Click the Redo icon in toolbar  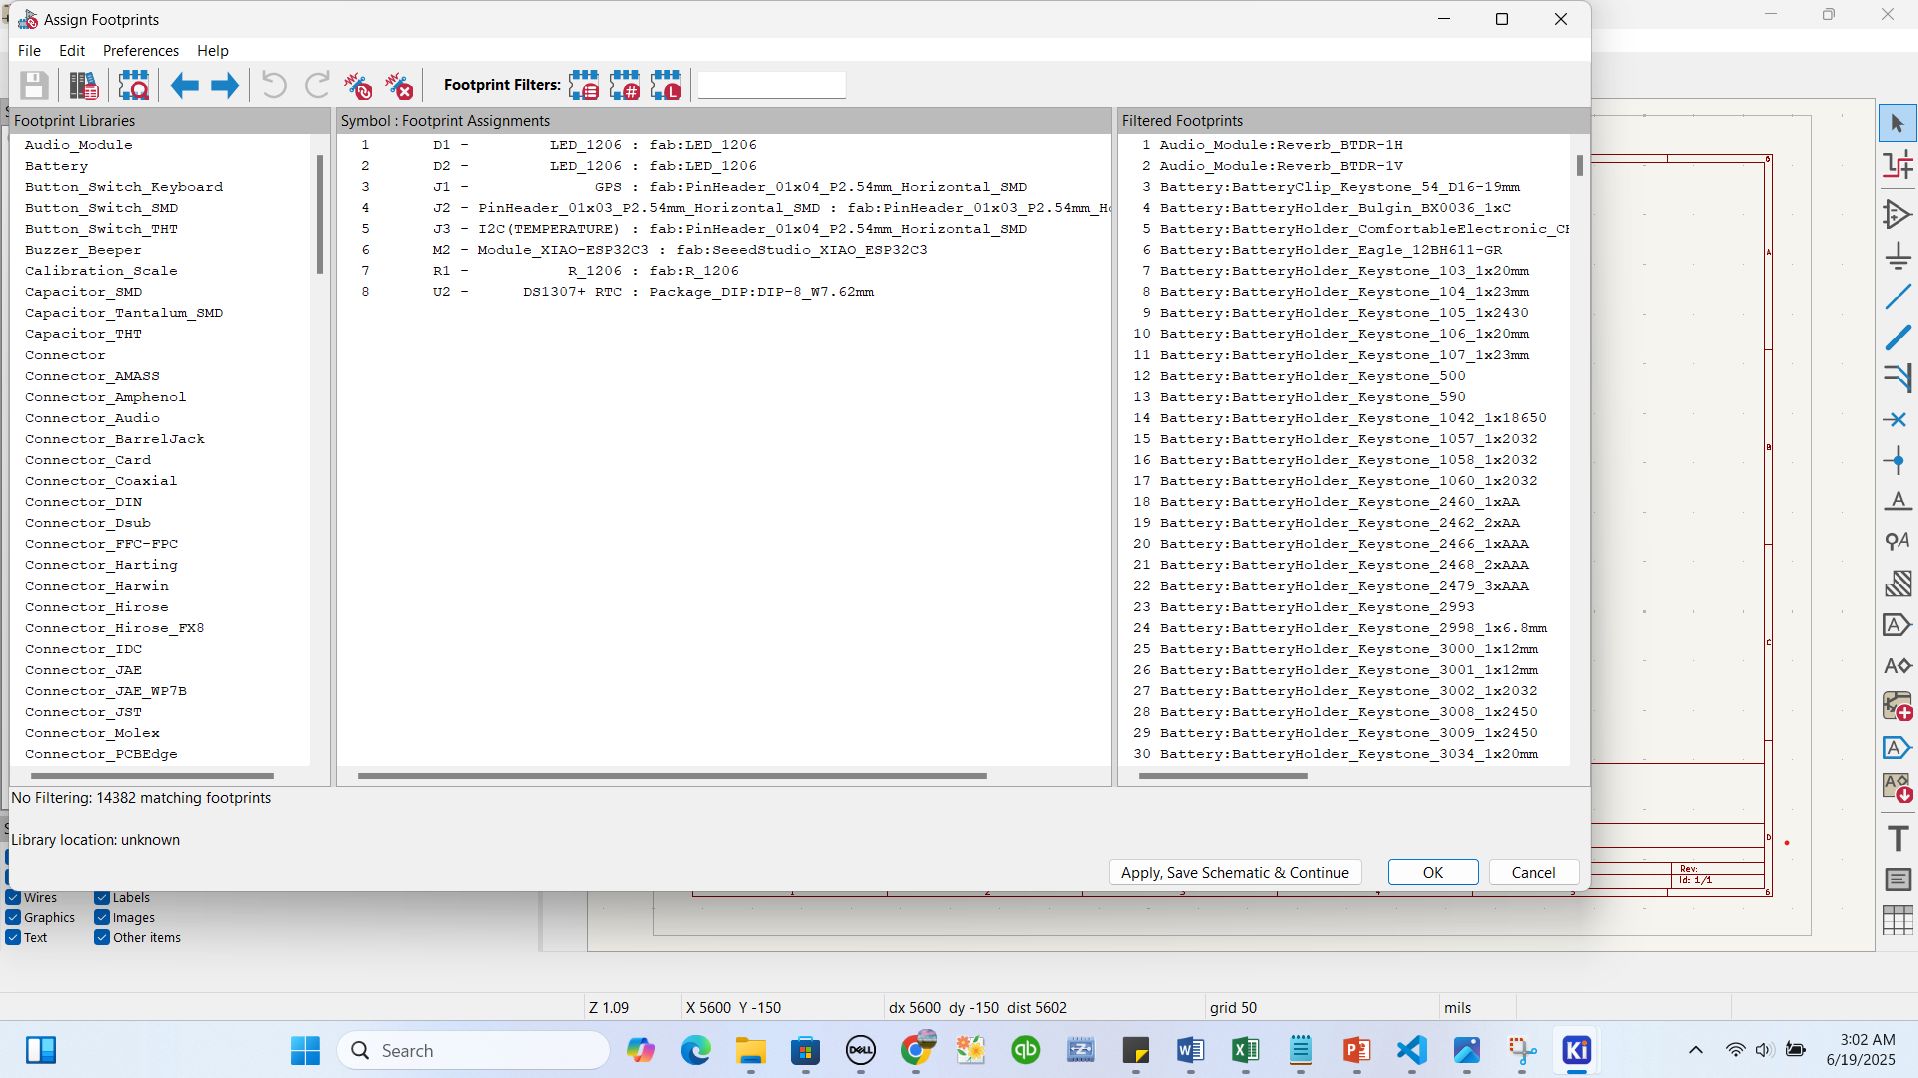(x=316, y=86)
